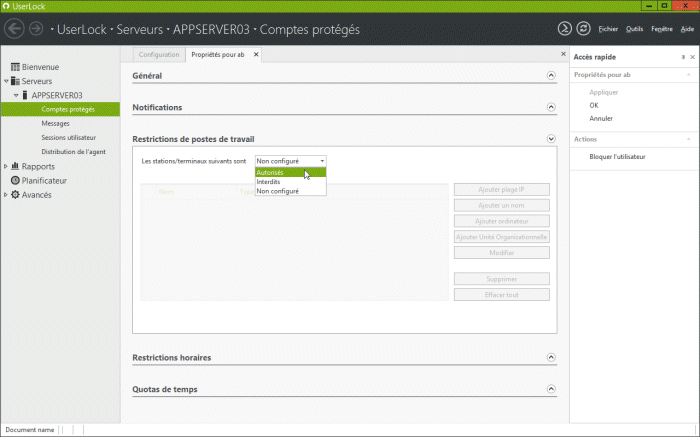The width and height of the screenshot is (700, 437).
Task: Select Non configuré in dropdown list
Action: (x=290, y=191)
